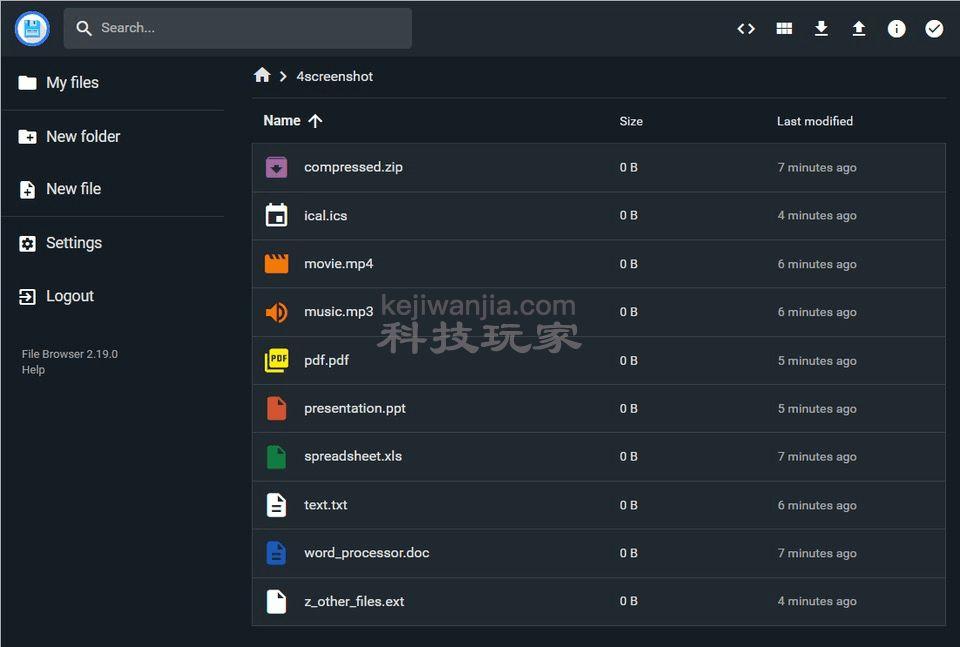960x647 pixels.
Task: Open the upload icon
Action: [x=859, y=28]
